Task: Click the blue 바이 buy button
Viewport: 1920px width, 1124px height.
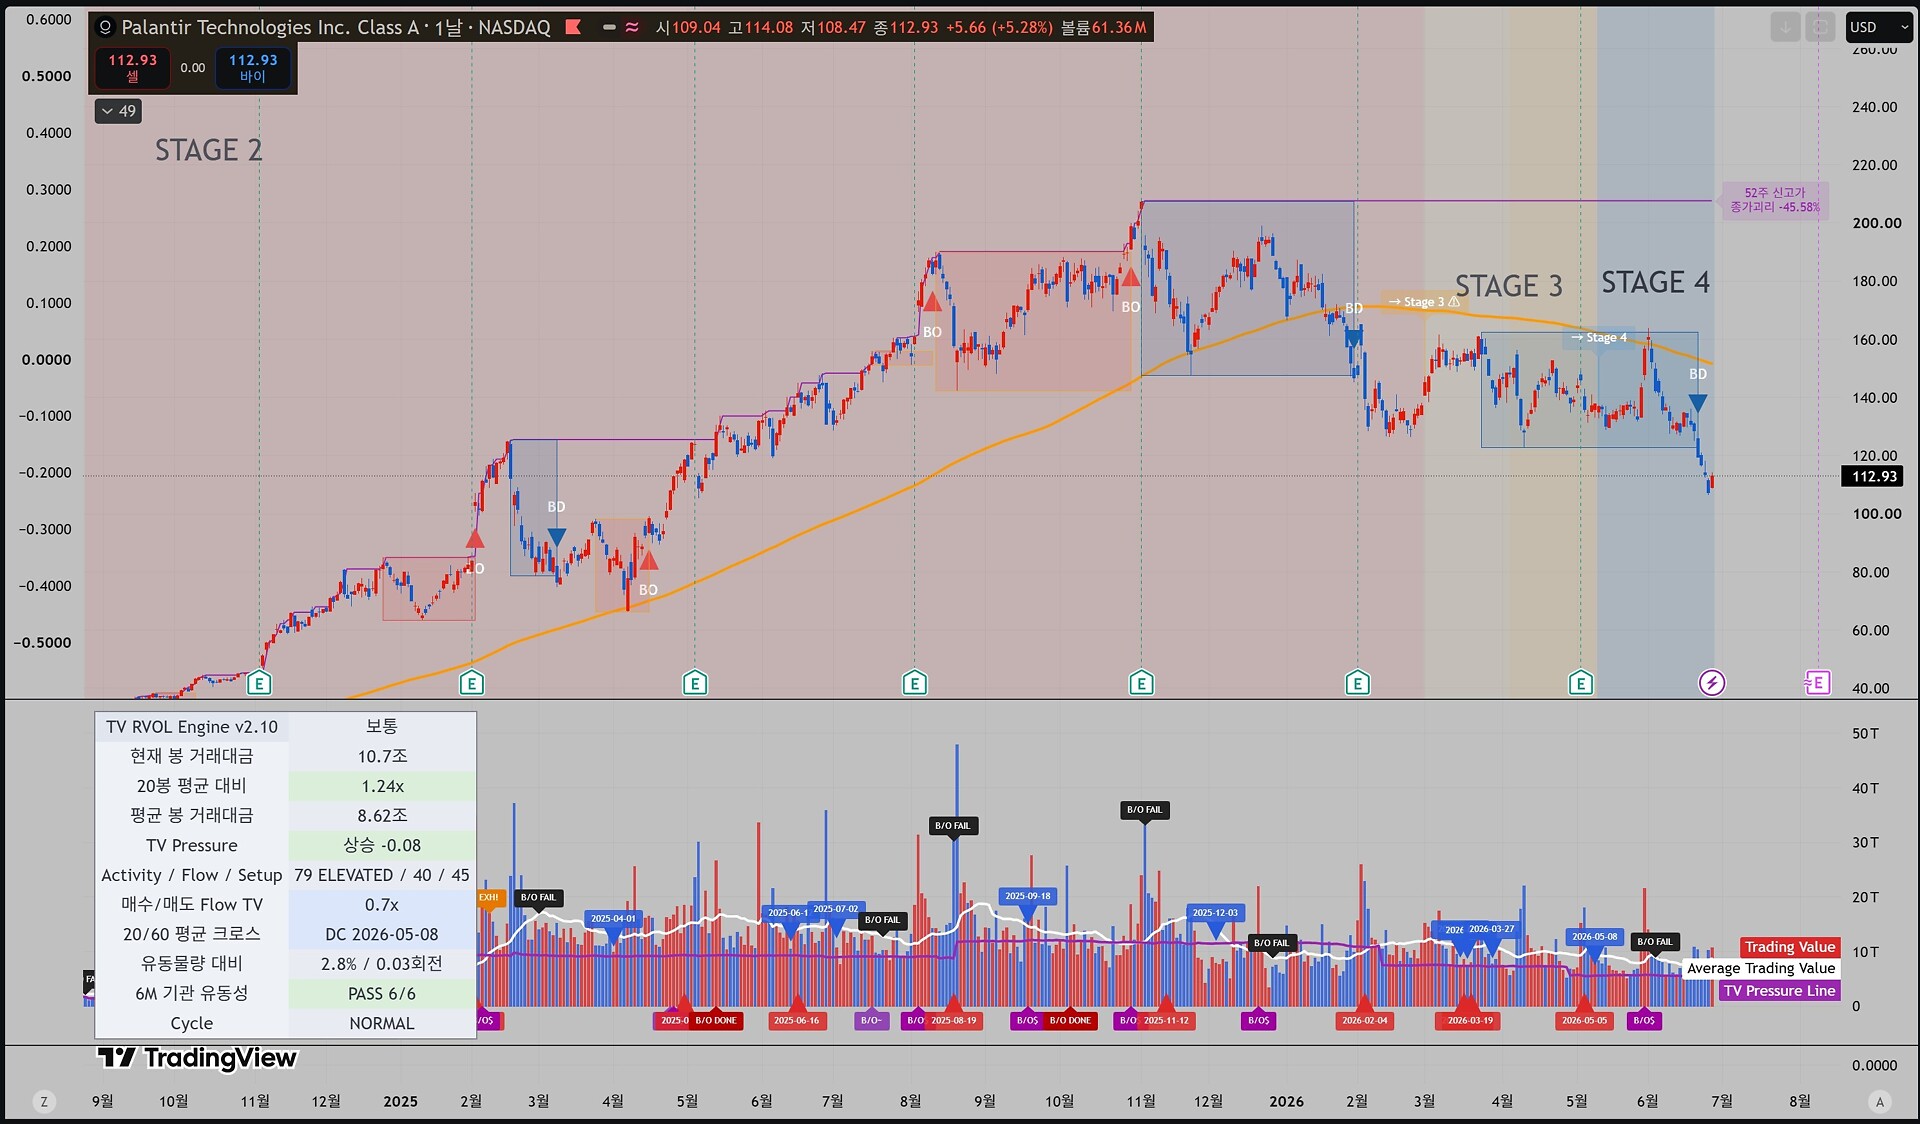Action: pyautogui.click(x=253, y=68)
